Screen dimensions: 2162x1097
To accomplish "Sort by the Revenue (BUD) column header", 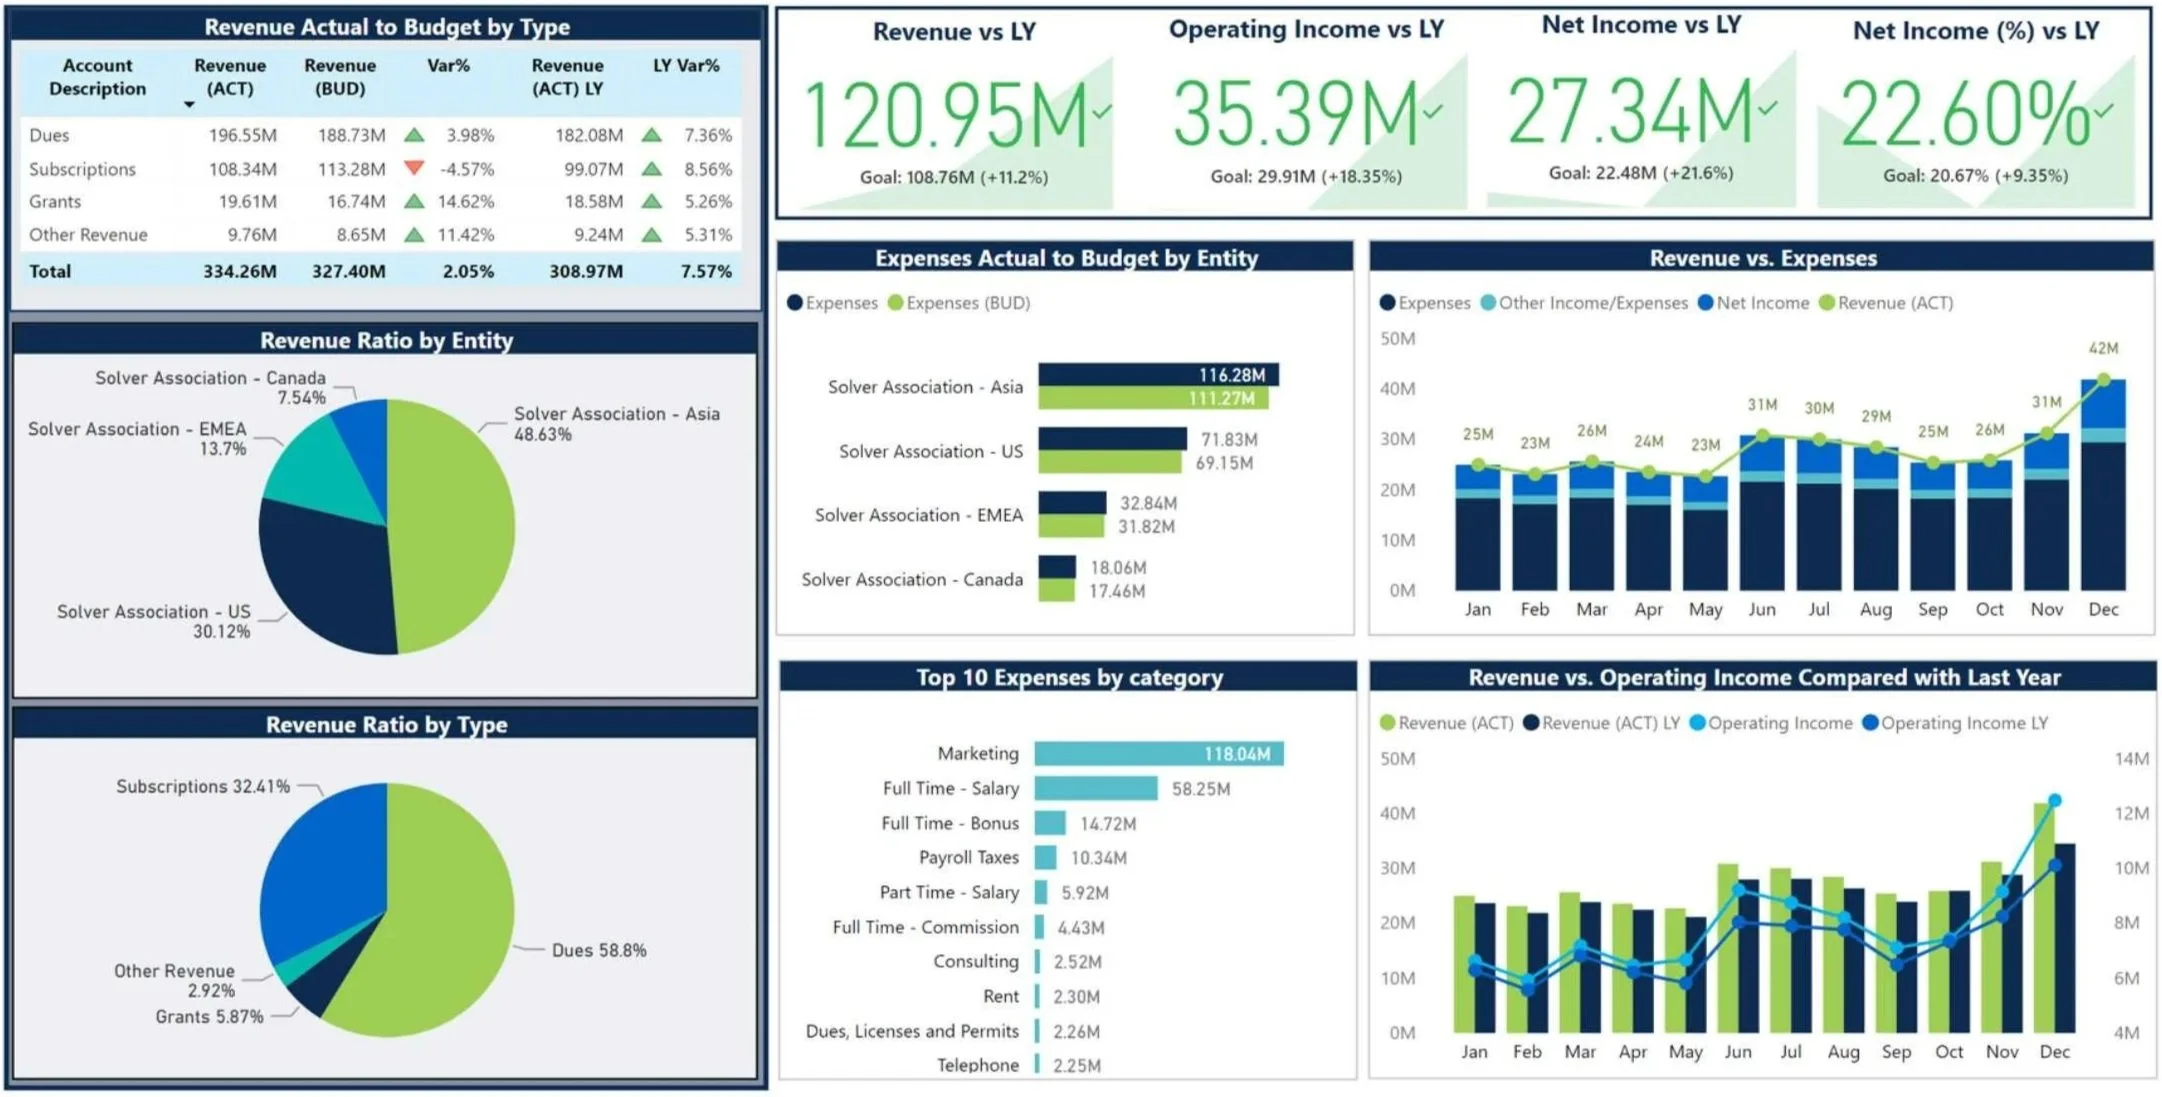I will click(340, 77).
